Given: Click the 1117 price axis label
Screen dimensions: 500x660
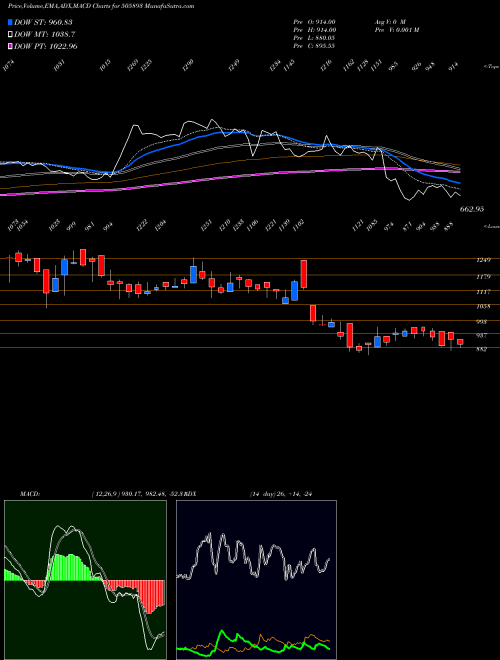Looking at the screenshot, I should 484,291.
